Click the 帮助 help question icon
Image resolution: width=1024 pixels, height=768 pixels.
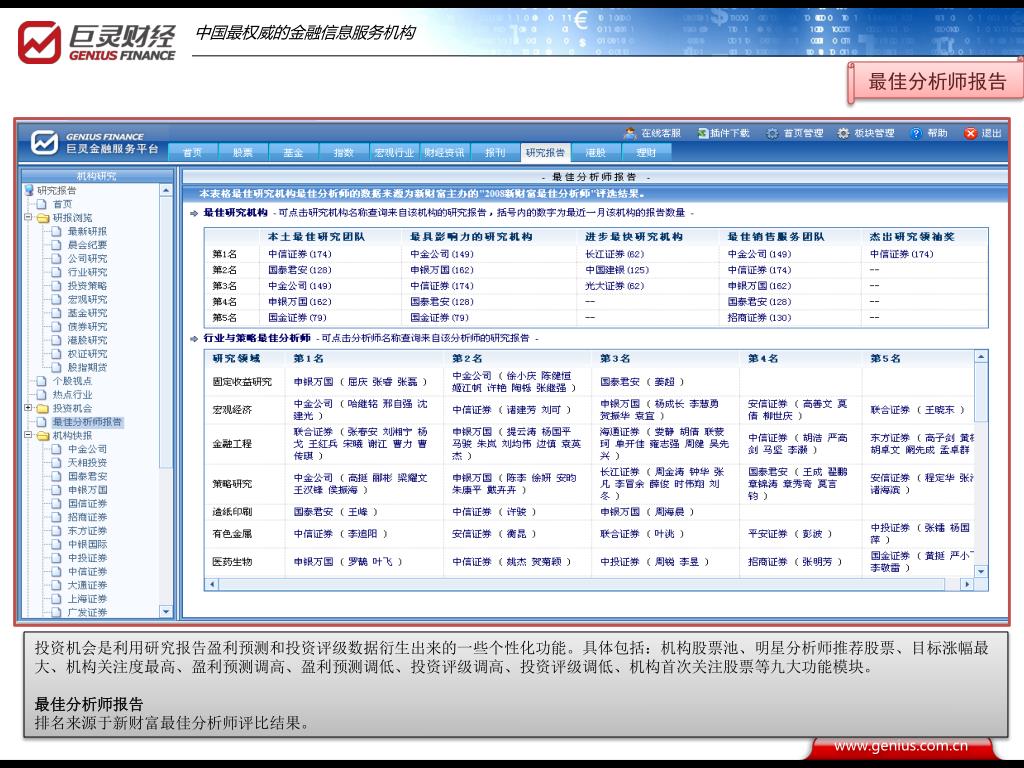(916, 133)
